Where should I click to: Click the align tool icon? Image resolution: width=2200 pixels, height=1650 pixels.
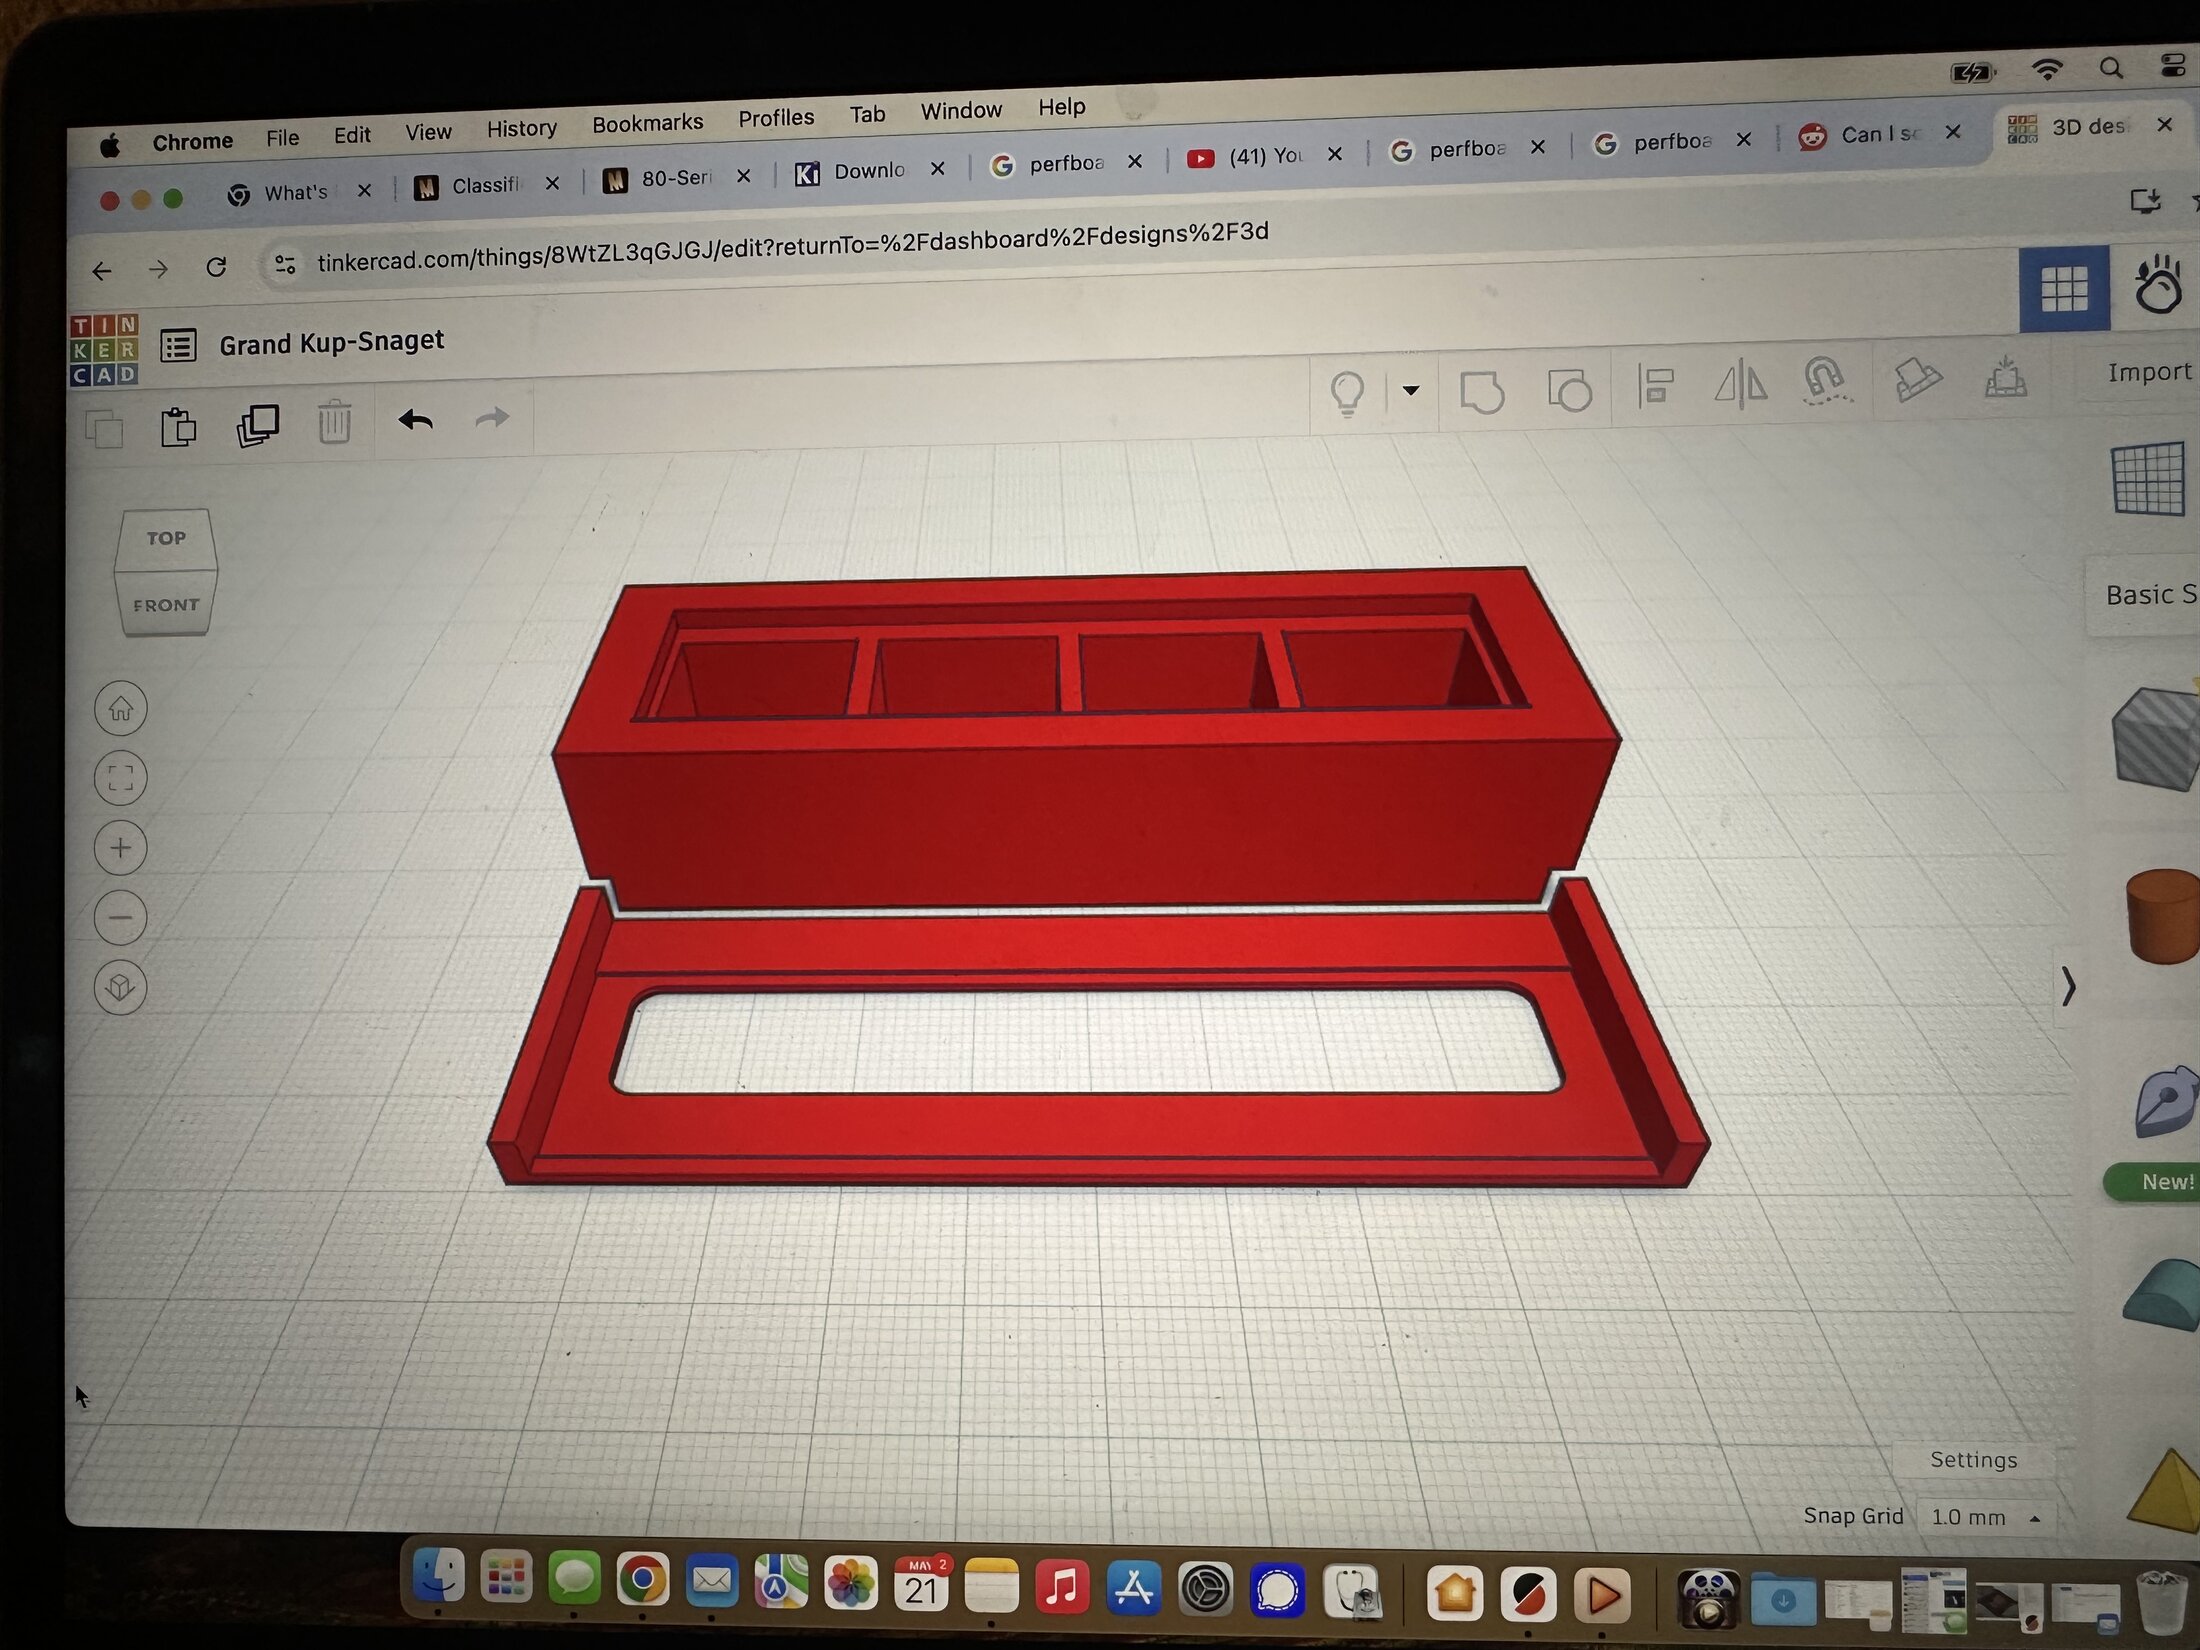click(1655, 386)
